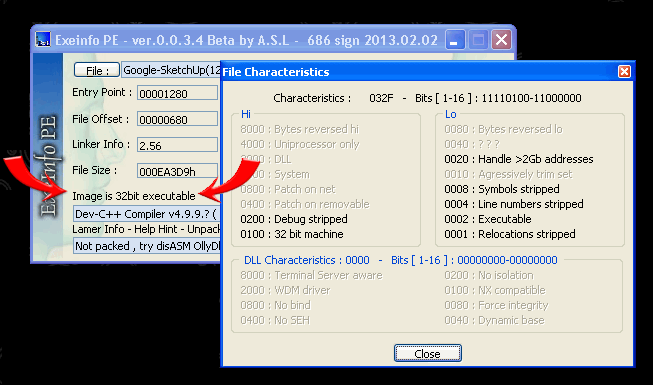The height and width of the screenshot is (385, 653).
Task: Click '8000 : Terminal Server aware' entry
Action: tap(311, 275)
